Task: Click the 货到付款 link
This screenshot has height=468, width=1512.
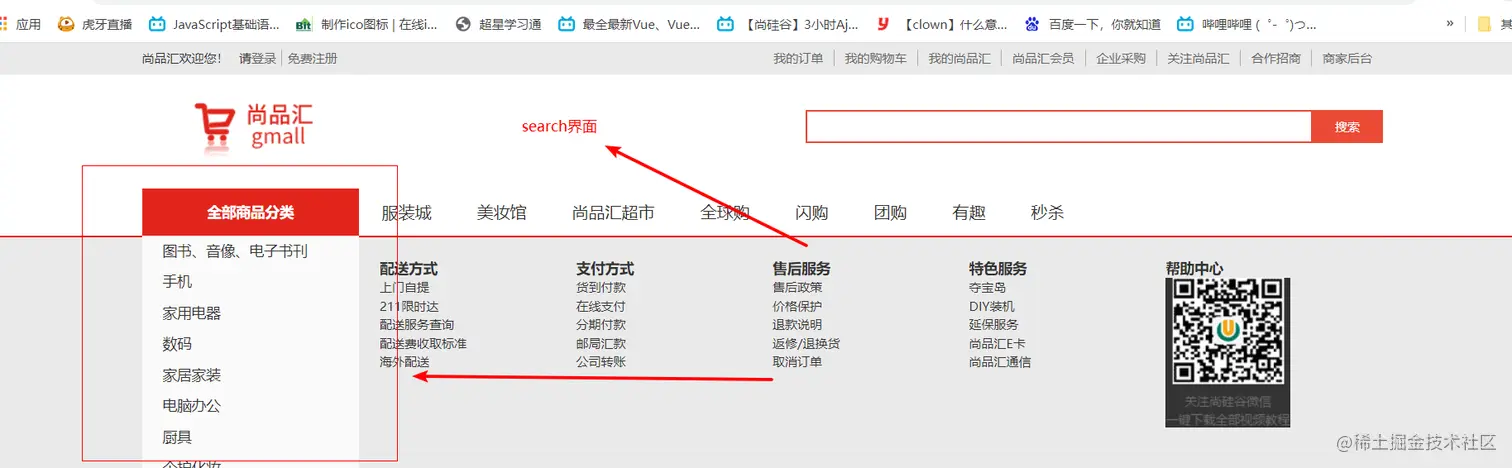Action: tap(601, 288)
